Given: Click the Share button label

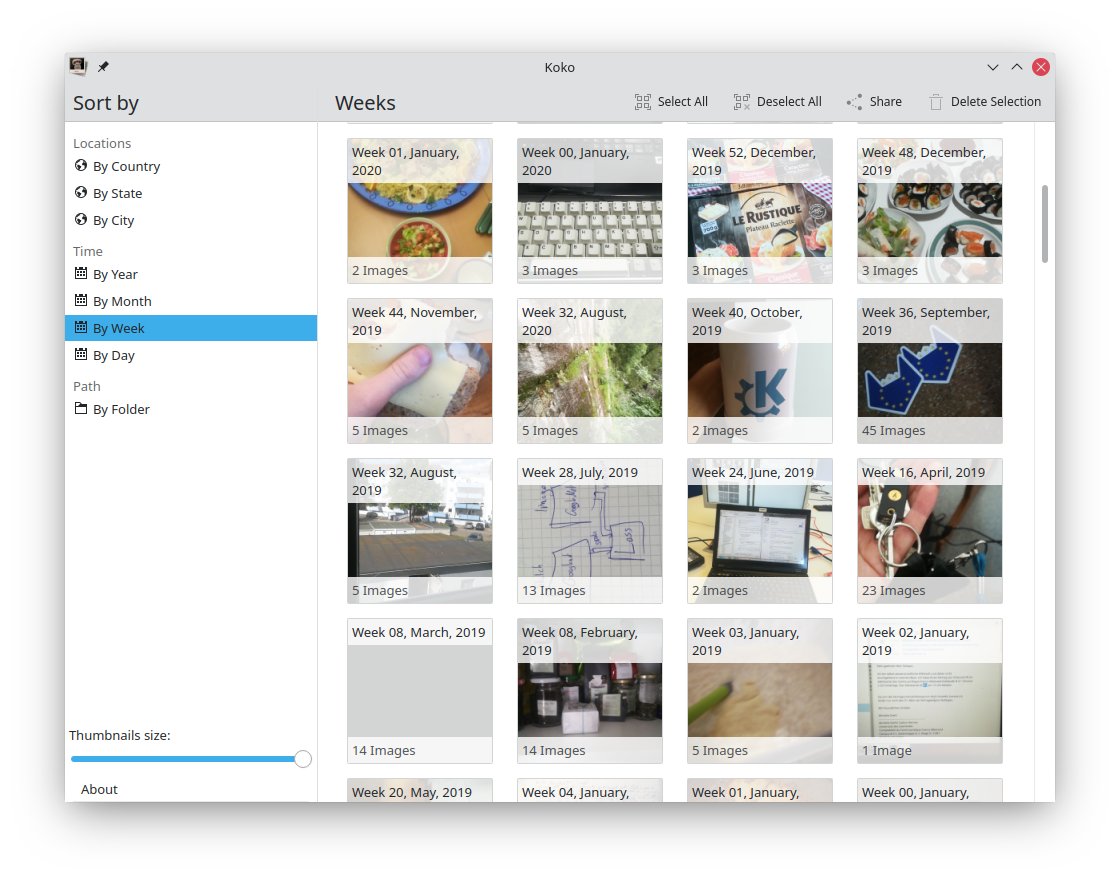Looking at the screenshot, I should tap(885, 101).
